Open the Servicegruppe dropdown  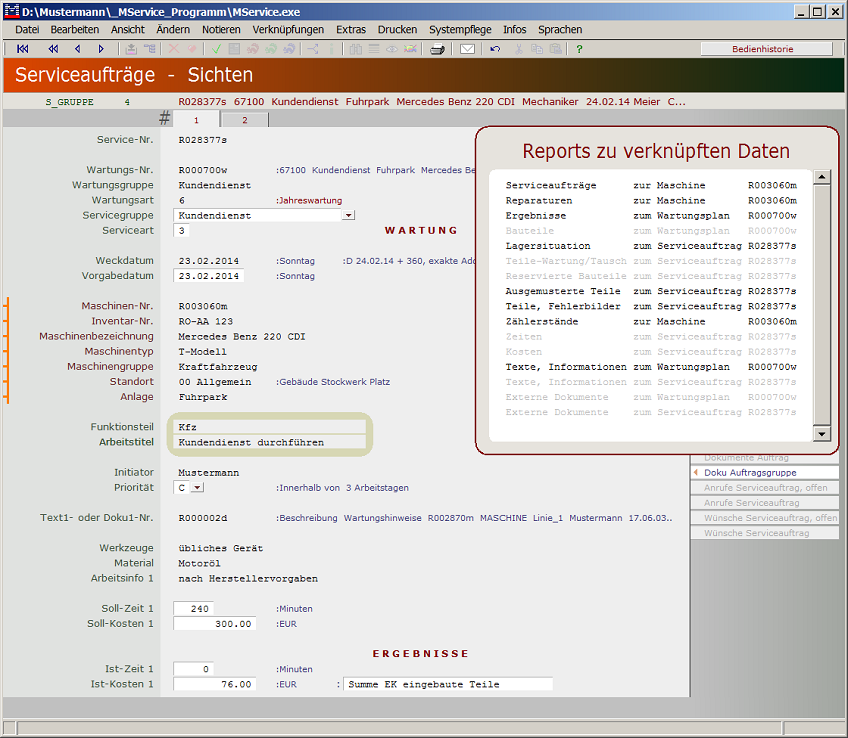[x=348, y=215]
